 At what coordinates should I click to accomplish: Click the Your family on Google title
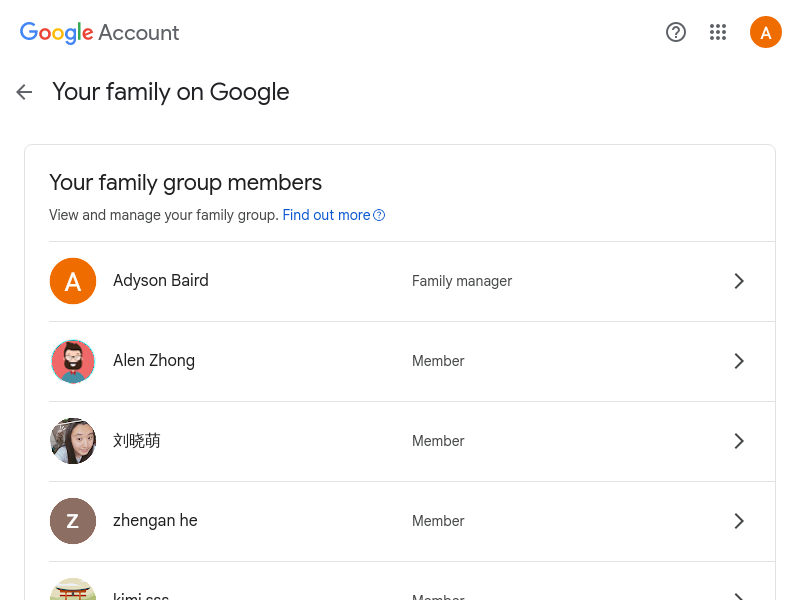(x=170, y=92)
